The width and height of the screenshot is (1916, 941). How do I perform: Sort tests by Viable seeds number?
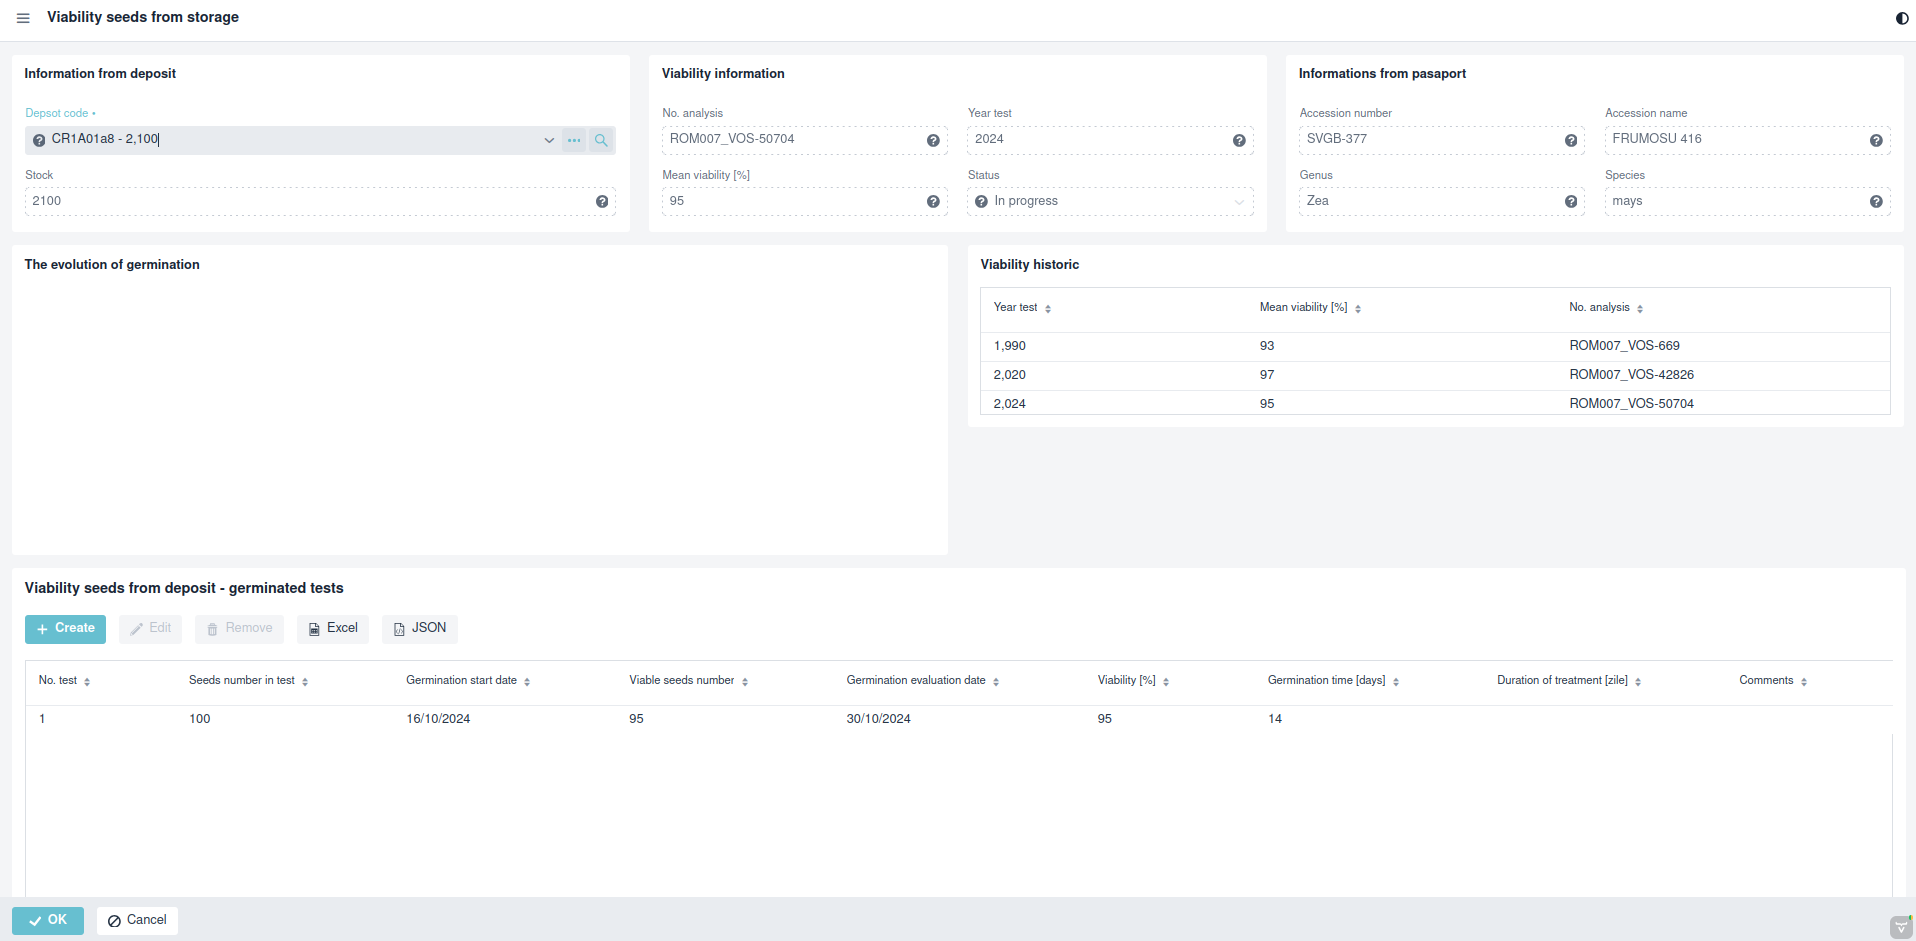[745, 682]
